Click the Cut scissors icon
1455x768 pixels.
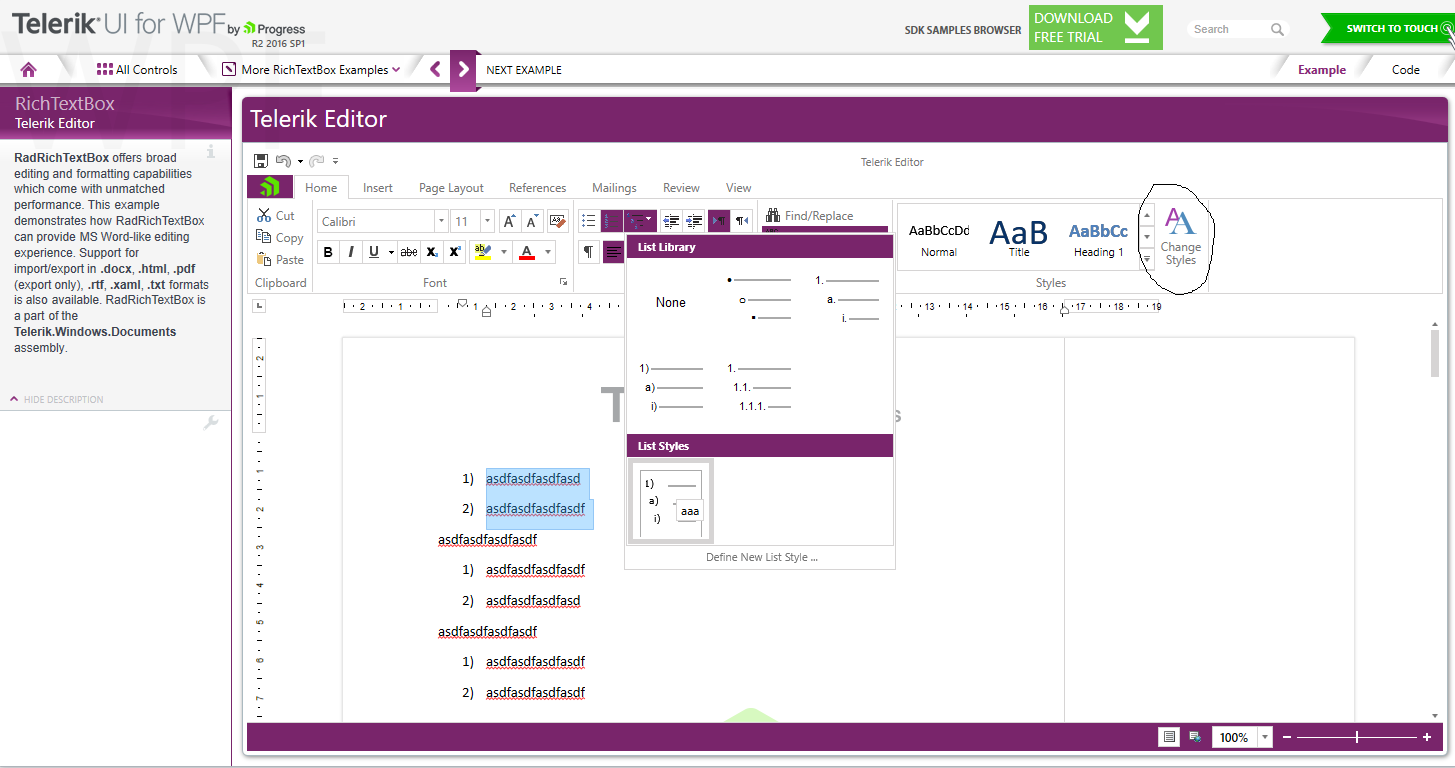coord(264,215)
